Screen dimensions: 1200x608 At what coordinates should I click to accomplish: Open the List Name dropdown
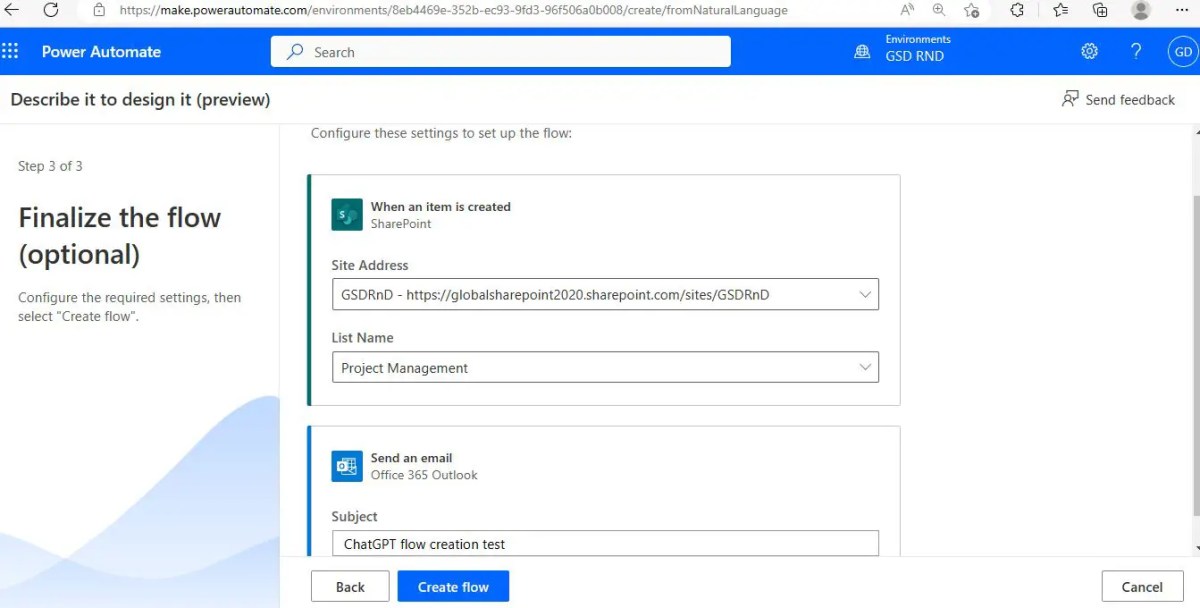pos(865,367)
